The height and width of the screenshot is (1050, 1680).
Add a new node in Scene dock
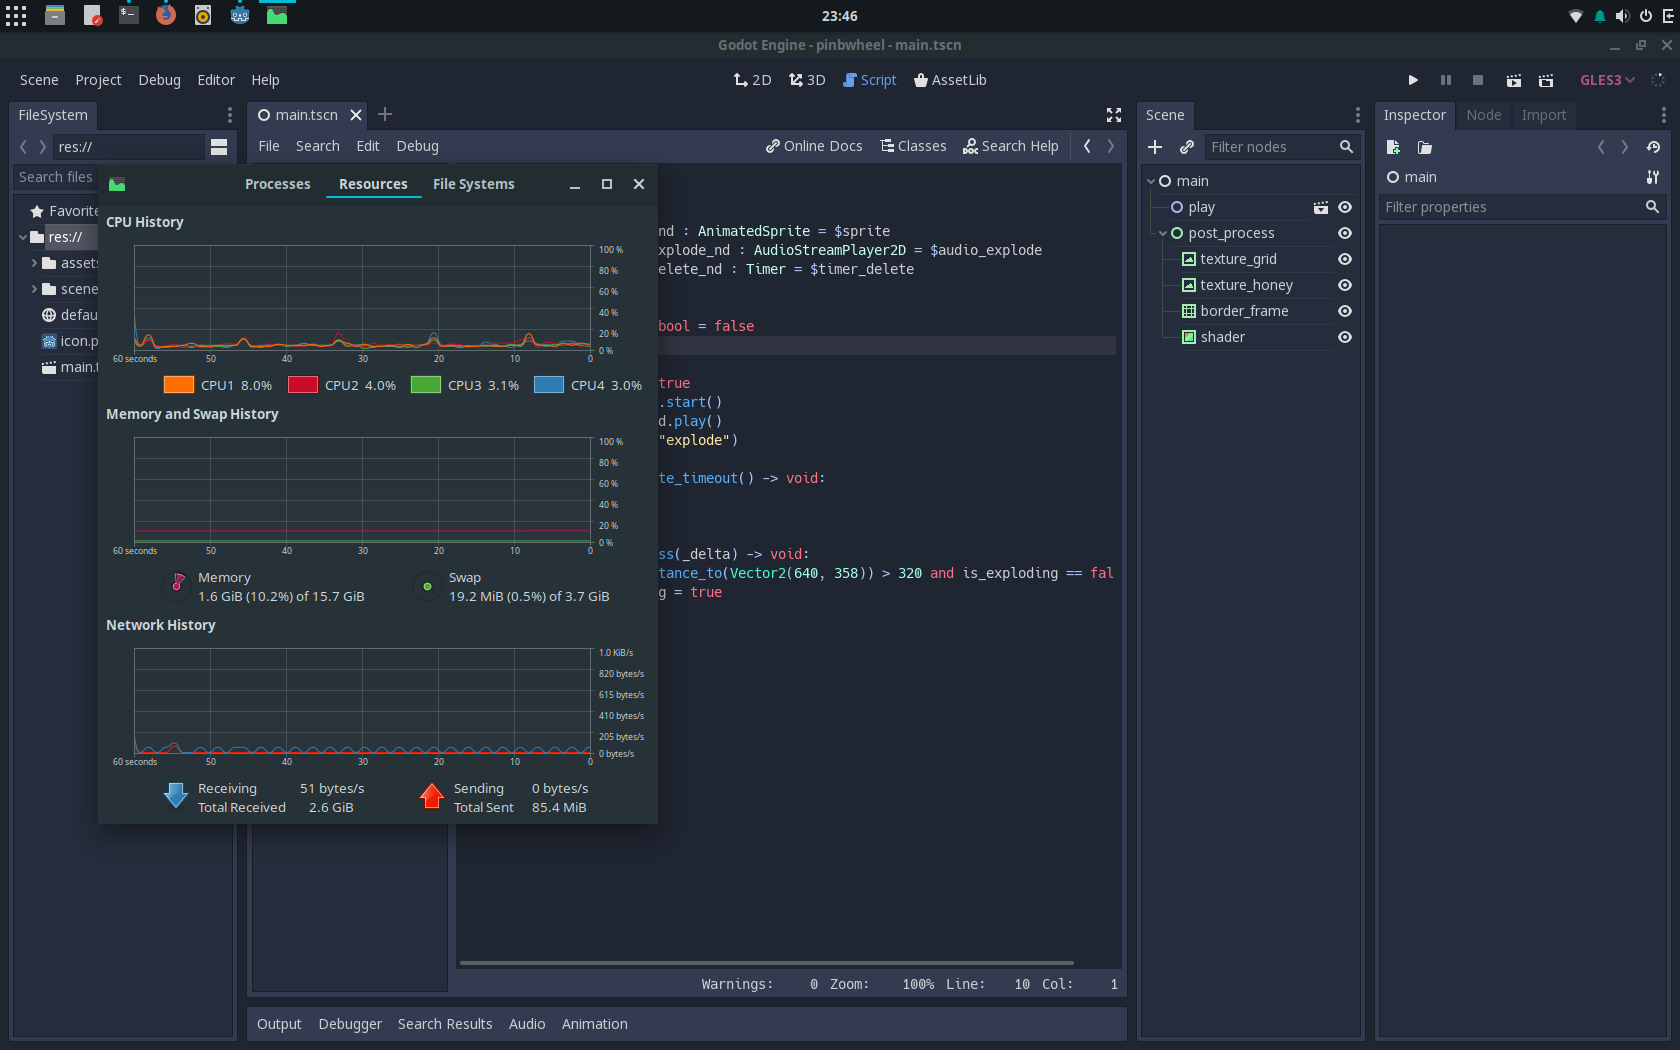[x=1155, y=147]
